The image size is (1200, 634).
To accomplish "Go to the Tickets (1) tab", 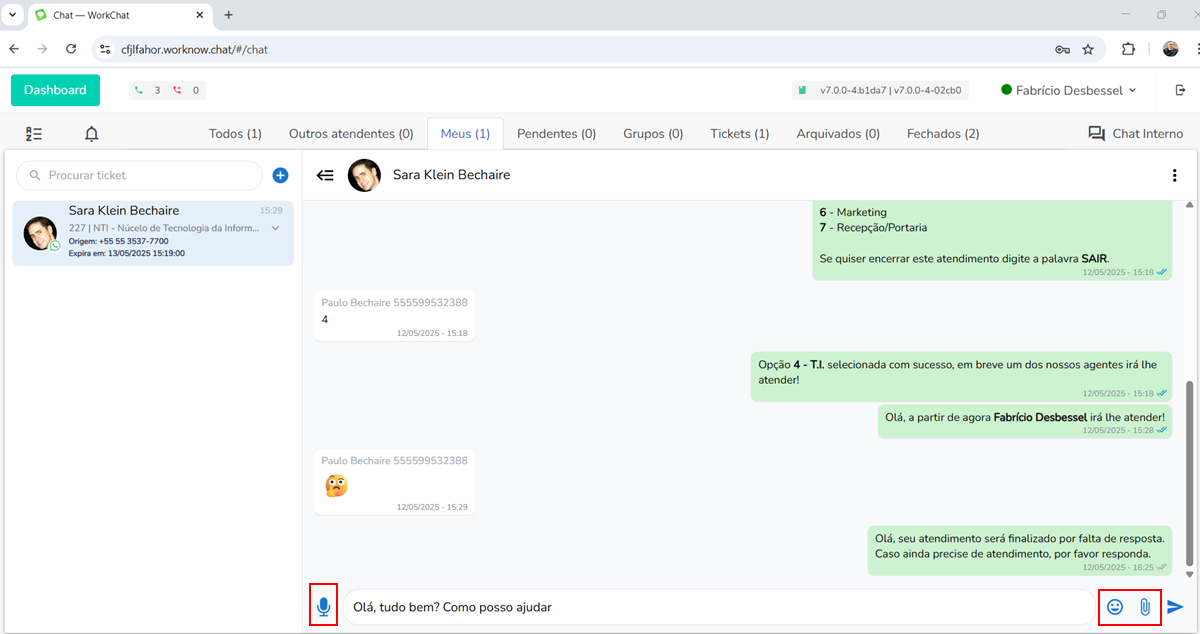I will click(x=739, y=134).
